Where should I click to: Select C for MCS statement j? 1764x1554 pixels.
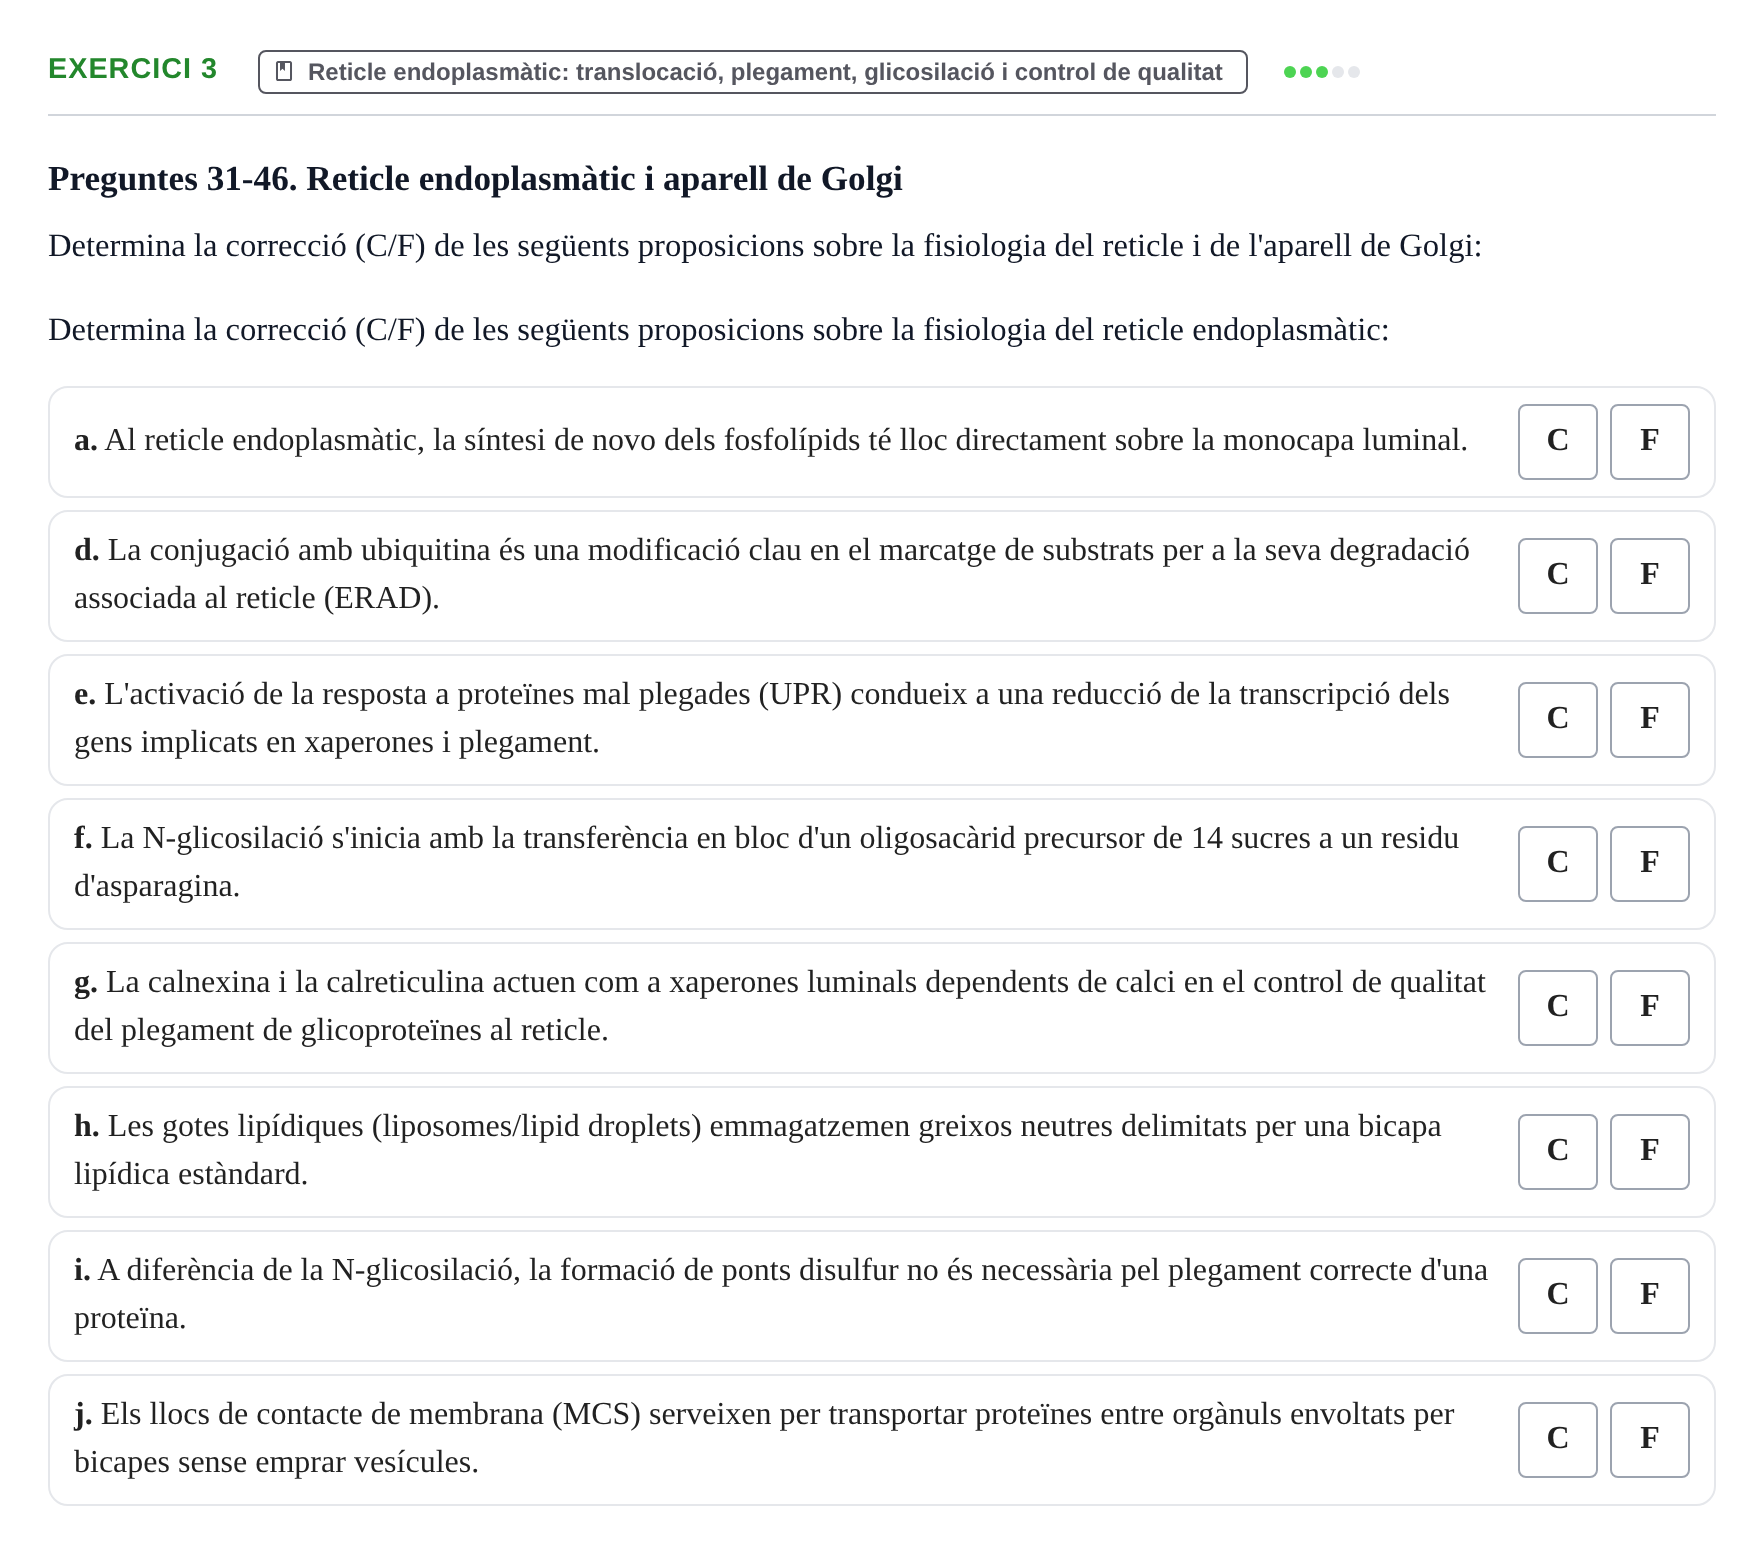coord(1557,1440)
